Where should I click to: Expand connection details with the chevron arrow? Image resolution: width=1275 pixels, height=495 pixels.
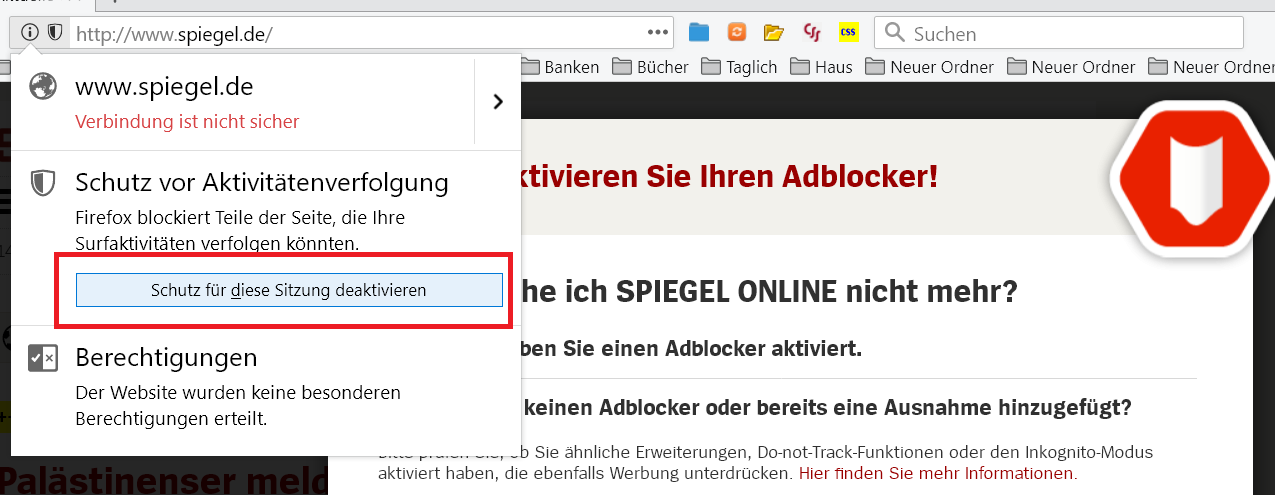pos(498,101)
